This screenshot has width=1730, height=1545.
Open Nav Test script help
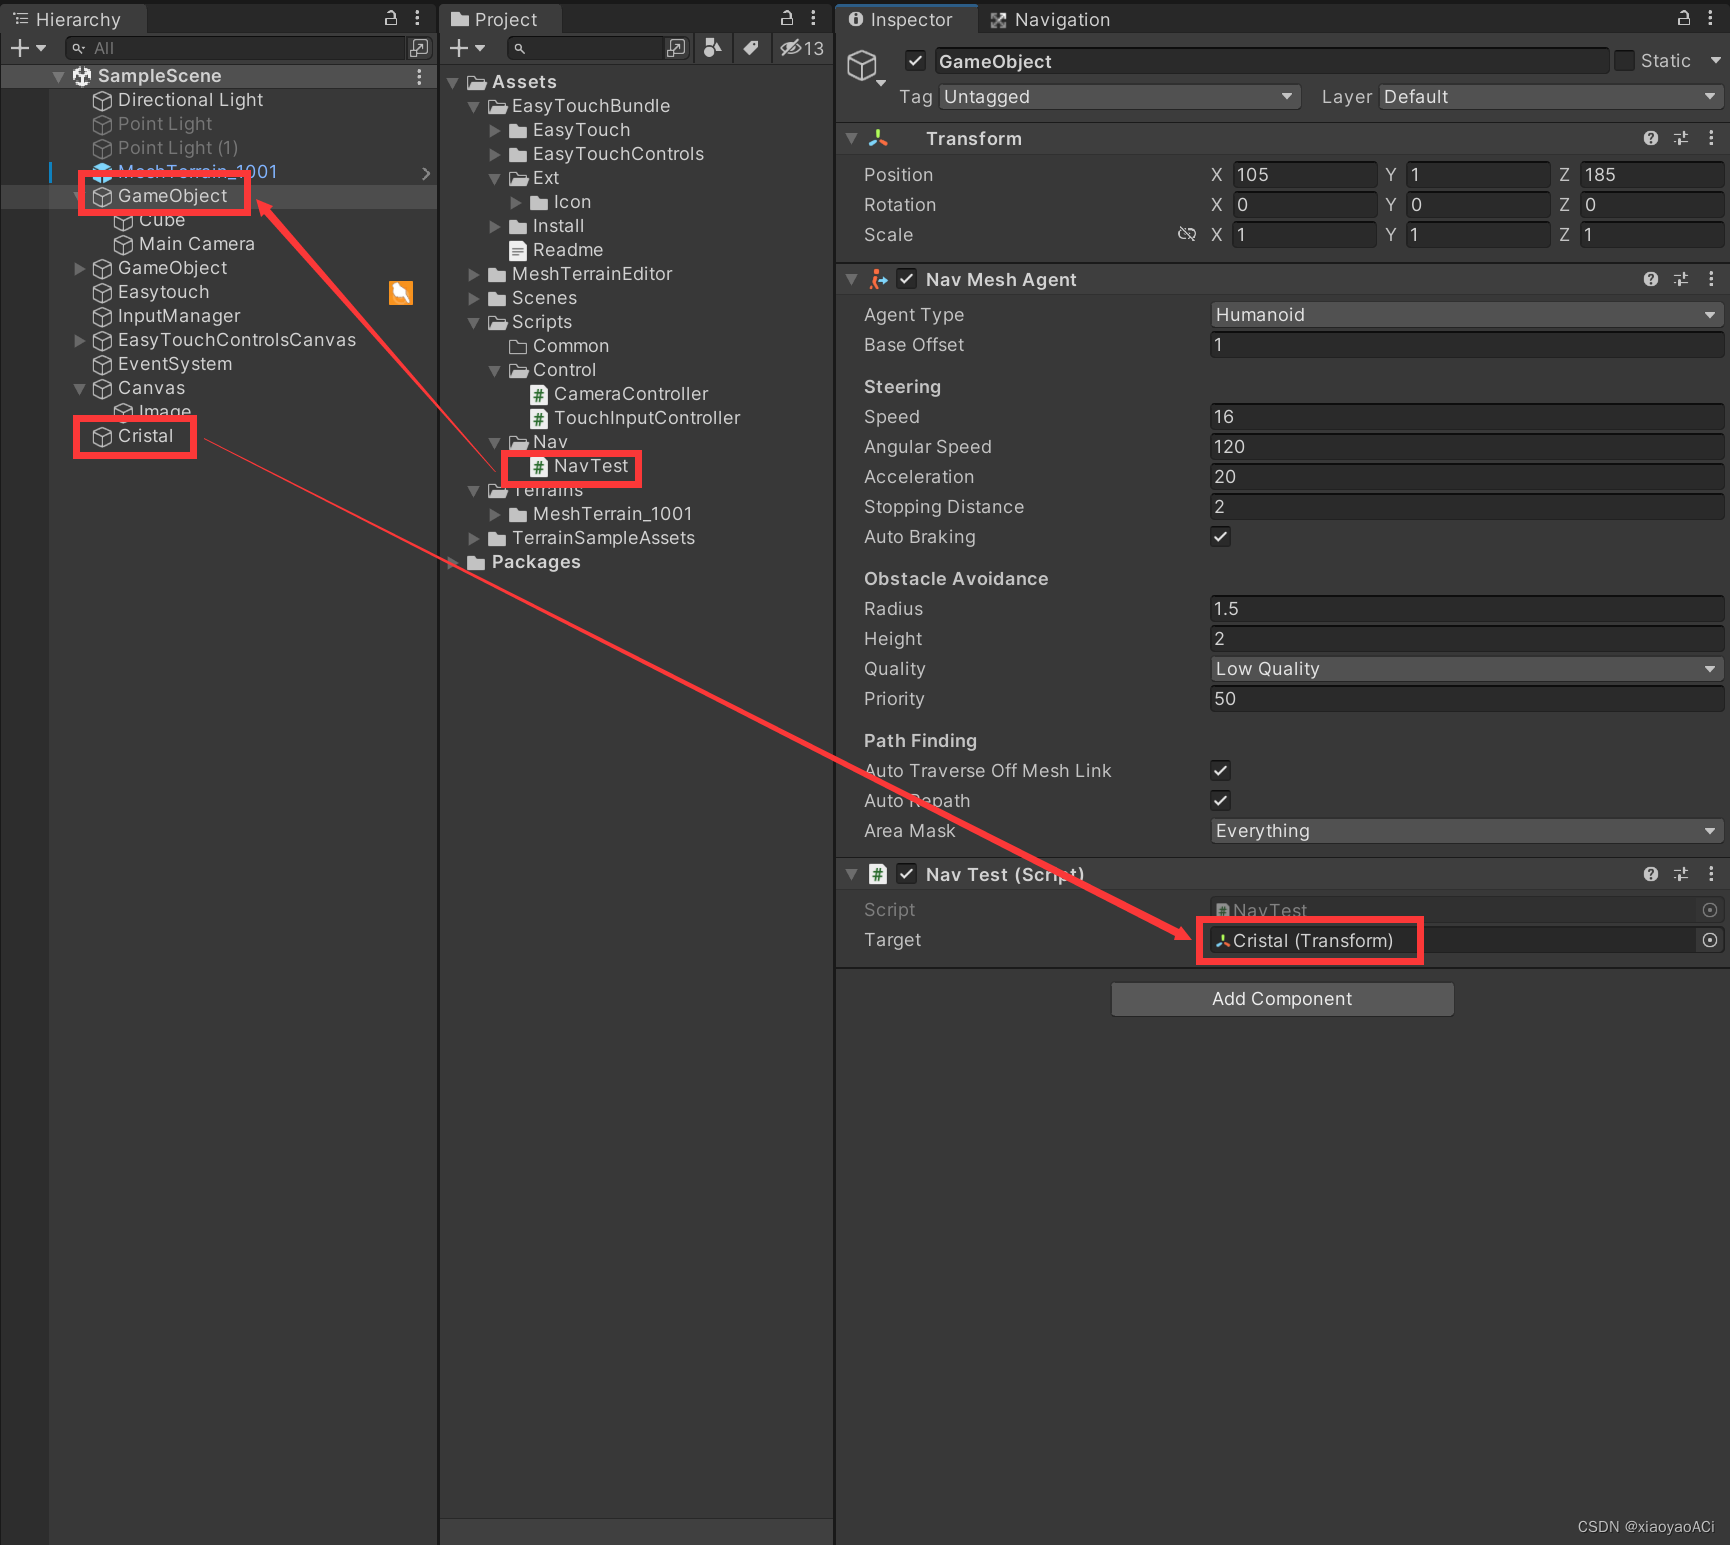1651,874
